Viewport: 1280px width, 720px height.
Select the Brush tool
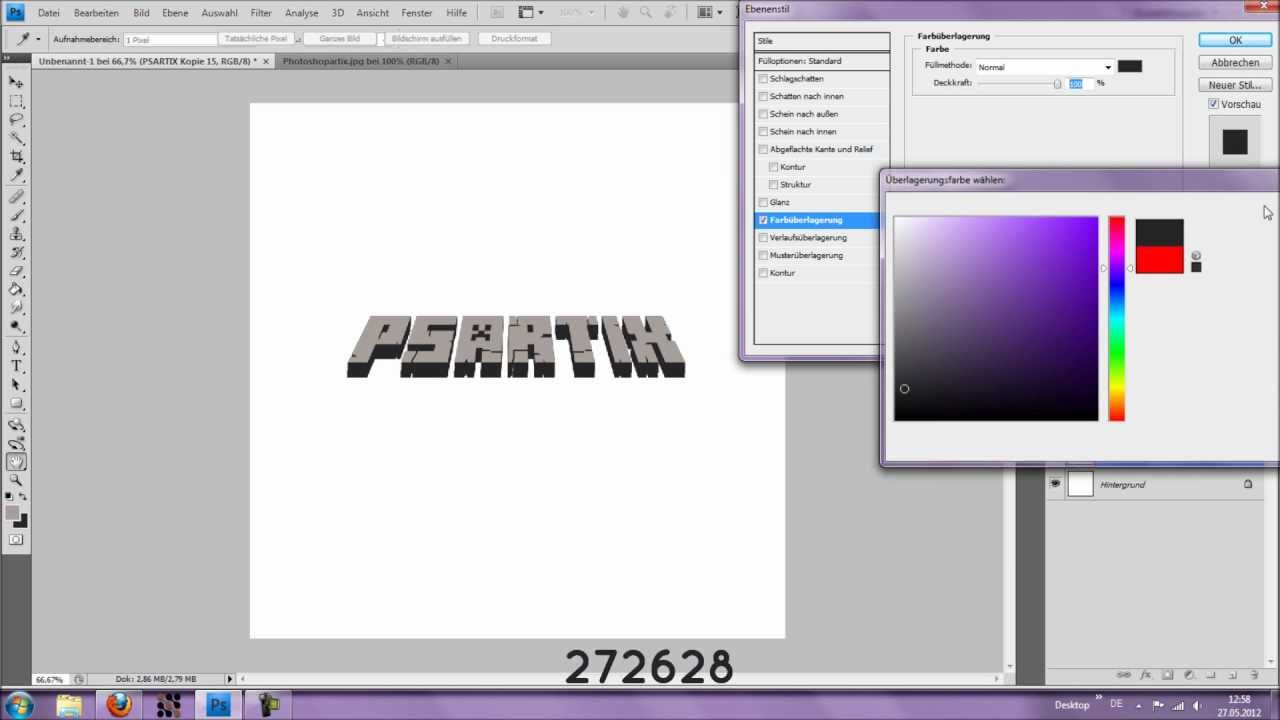(x=16, y=215)
